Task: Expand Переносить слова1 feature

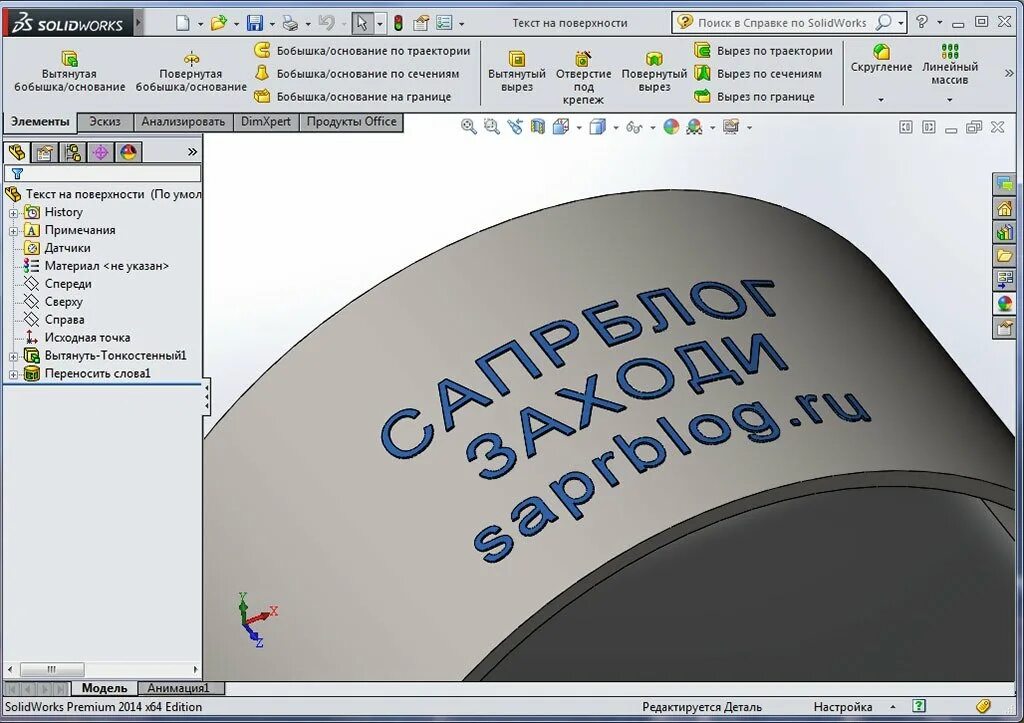Action: (x=13, y=374)
